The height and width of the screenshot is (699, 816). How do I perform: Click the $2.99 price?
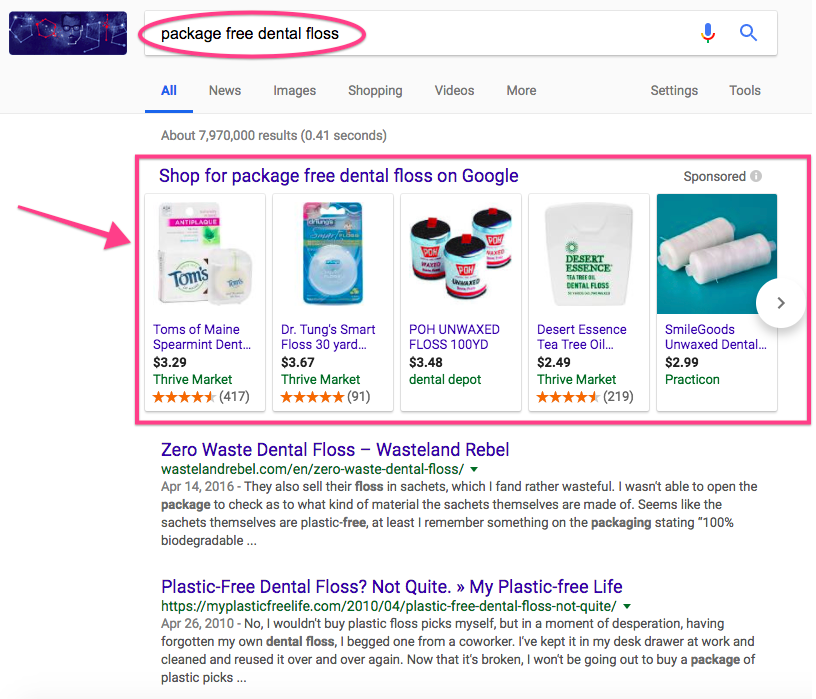coord(682,362)
